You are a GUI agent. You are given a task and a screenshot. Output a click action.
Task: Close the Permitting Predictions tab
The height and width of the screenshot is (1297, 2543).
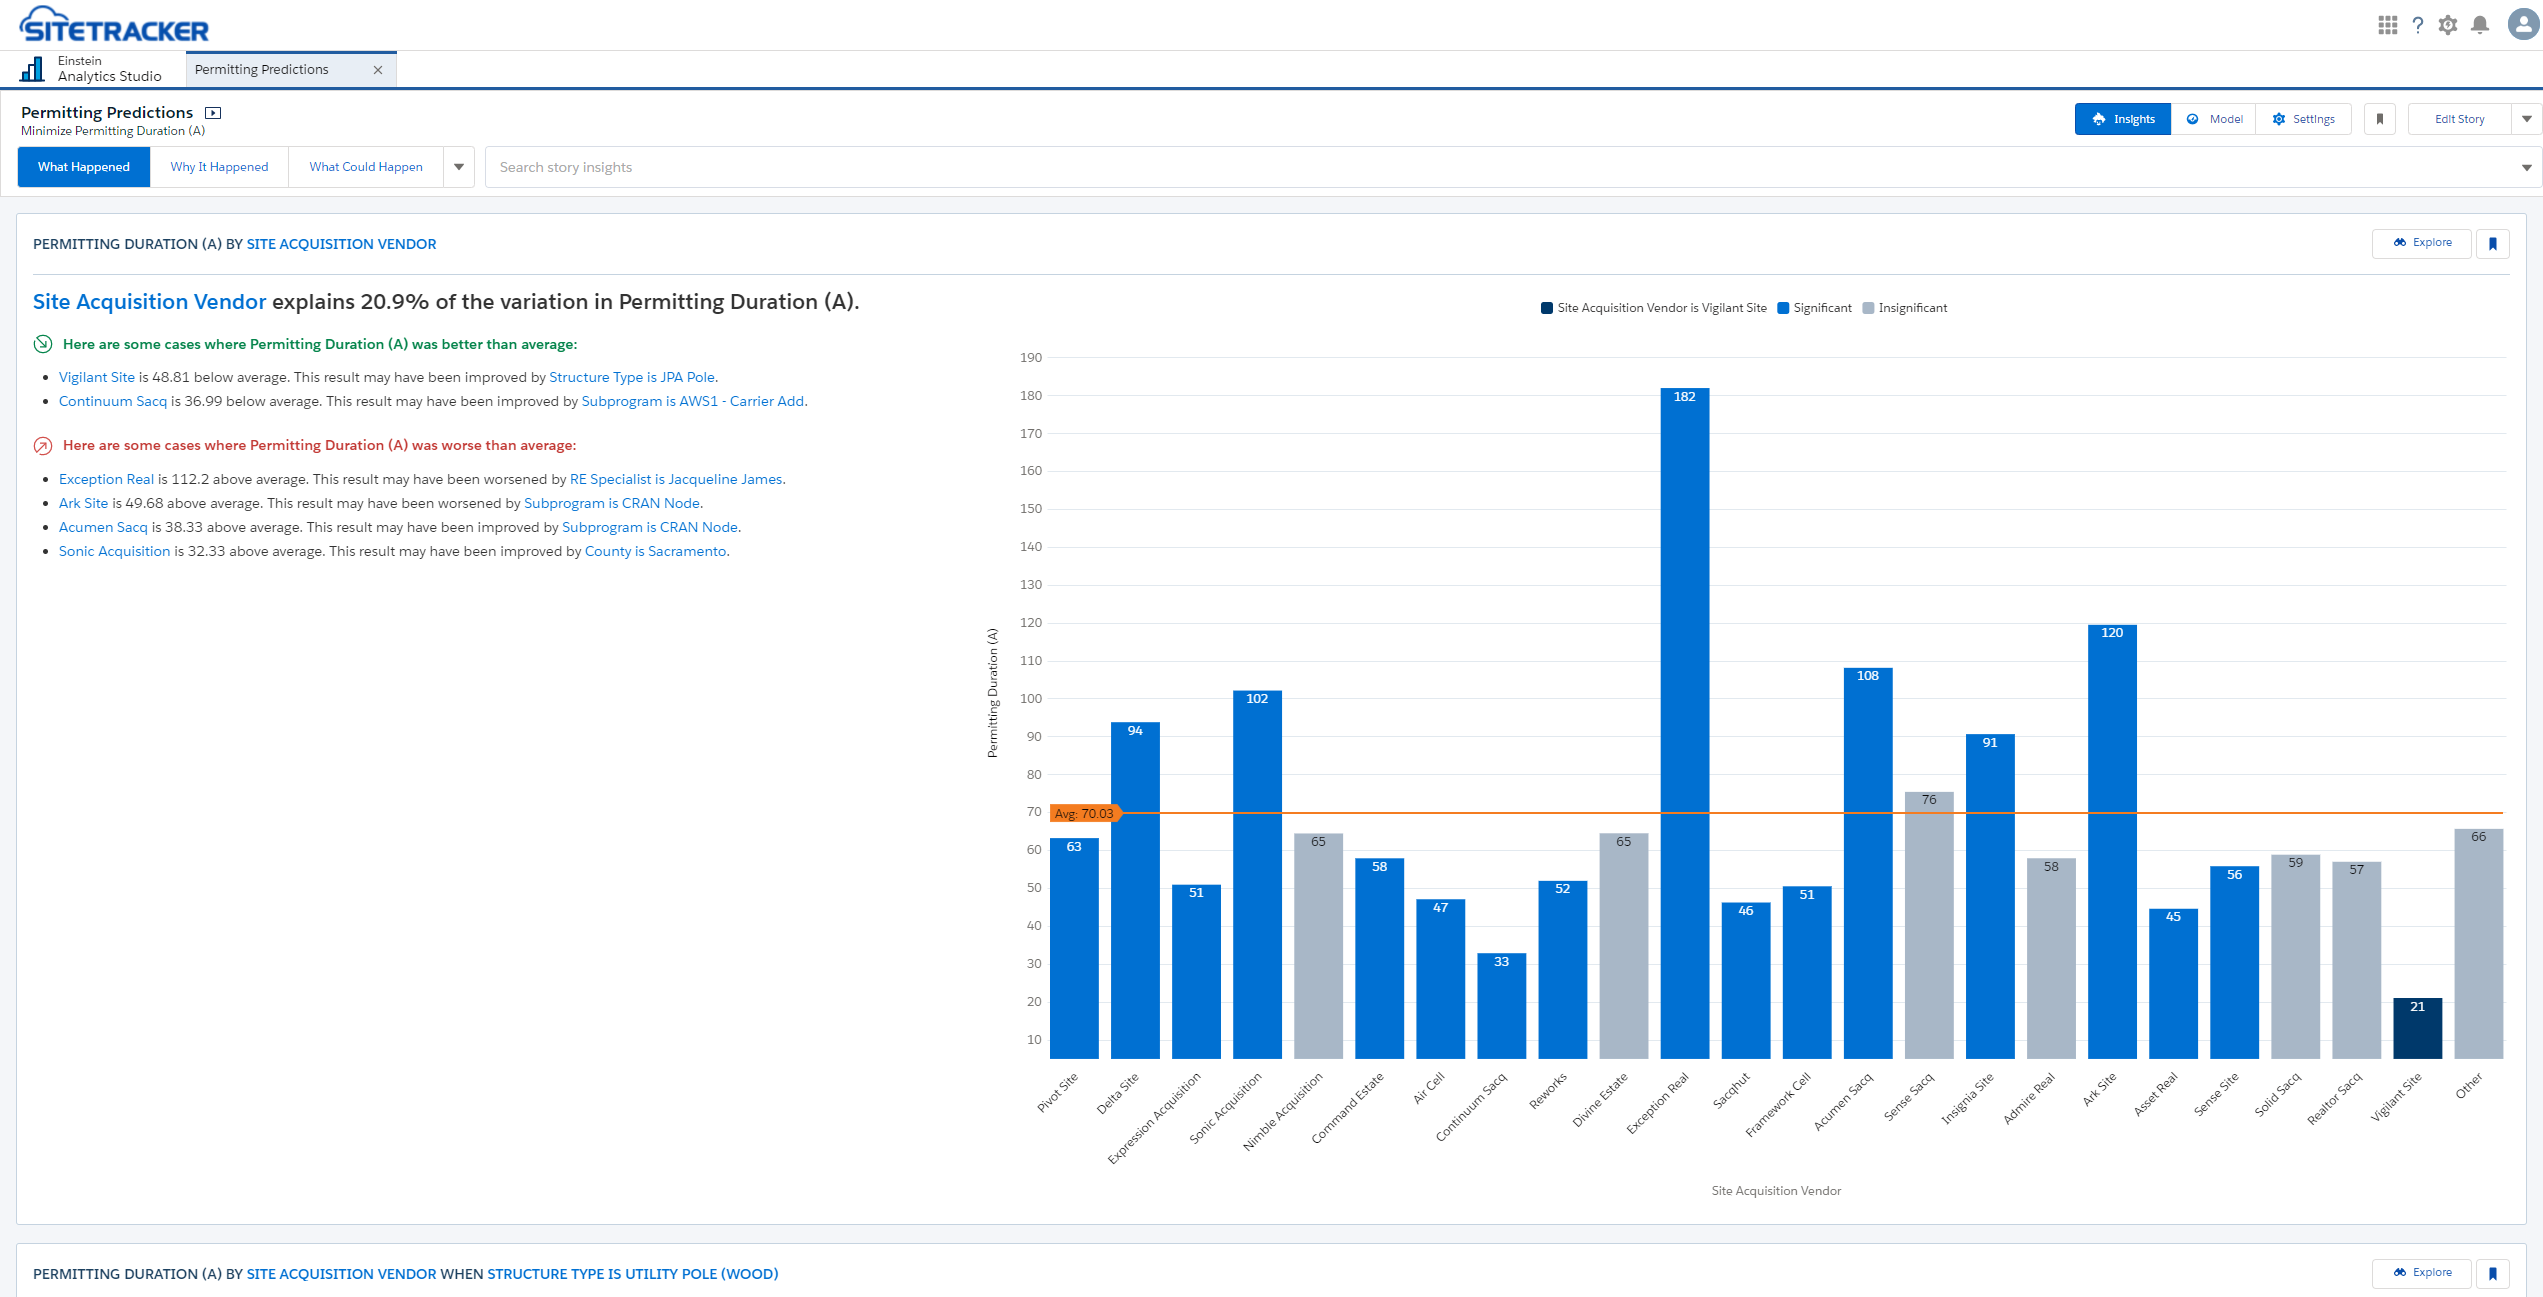[378, 70]
